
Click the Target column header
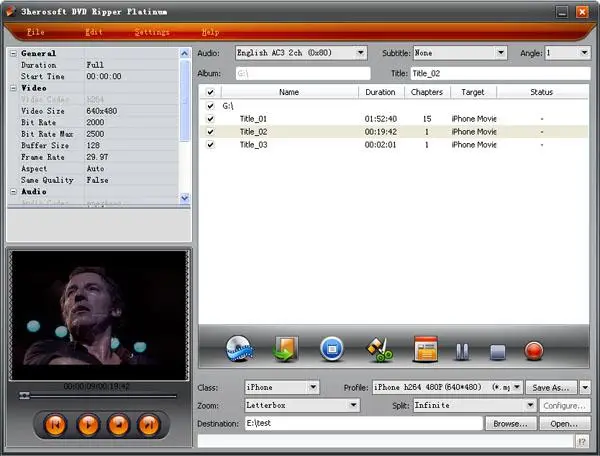pyautogui.click(x=473, y=92)
